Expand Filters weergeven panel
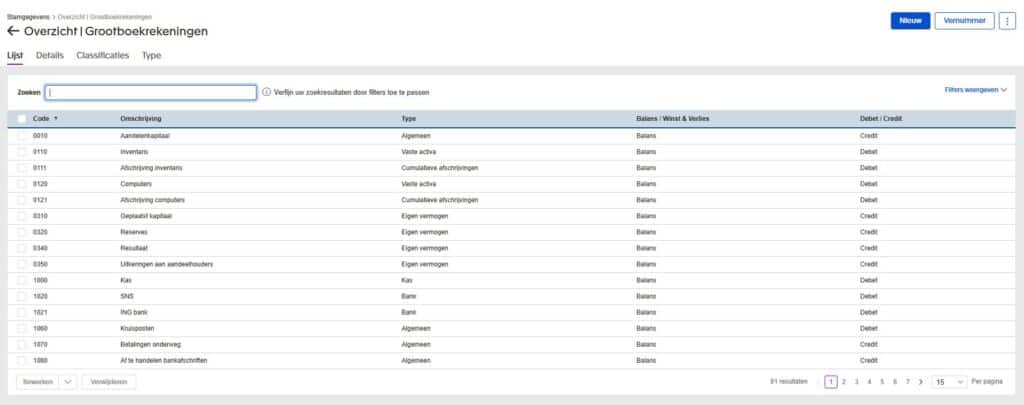The height and width of the screenshot is (405, 1024). pos(975,90)
